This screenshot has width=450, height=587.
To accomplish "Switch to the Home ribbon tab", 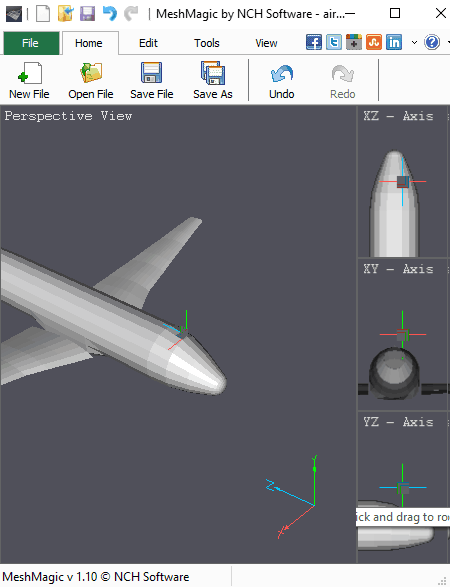I will click(89, 43).
